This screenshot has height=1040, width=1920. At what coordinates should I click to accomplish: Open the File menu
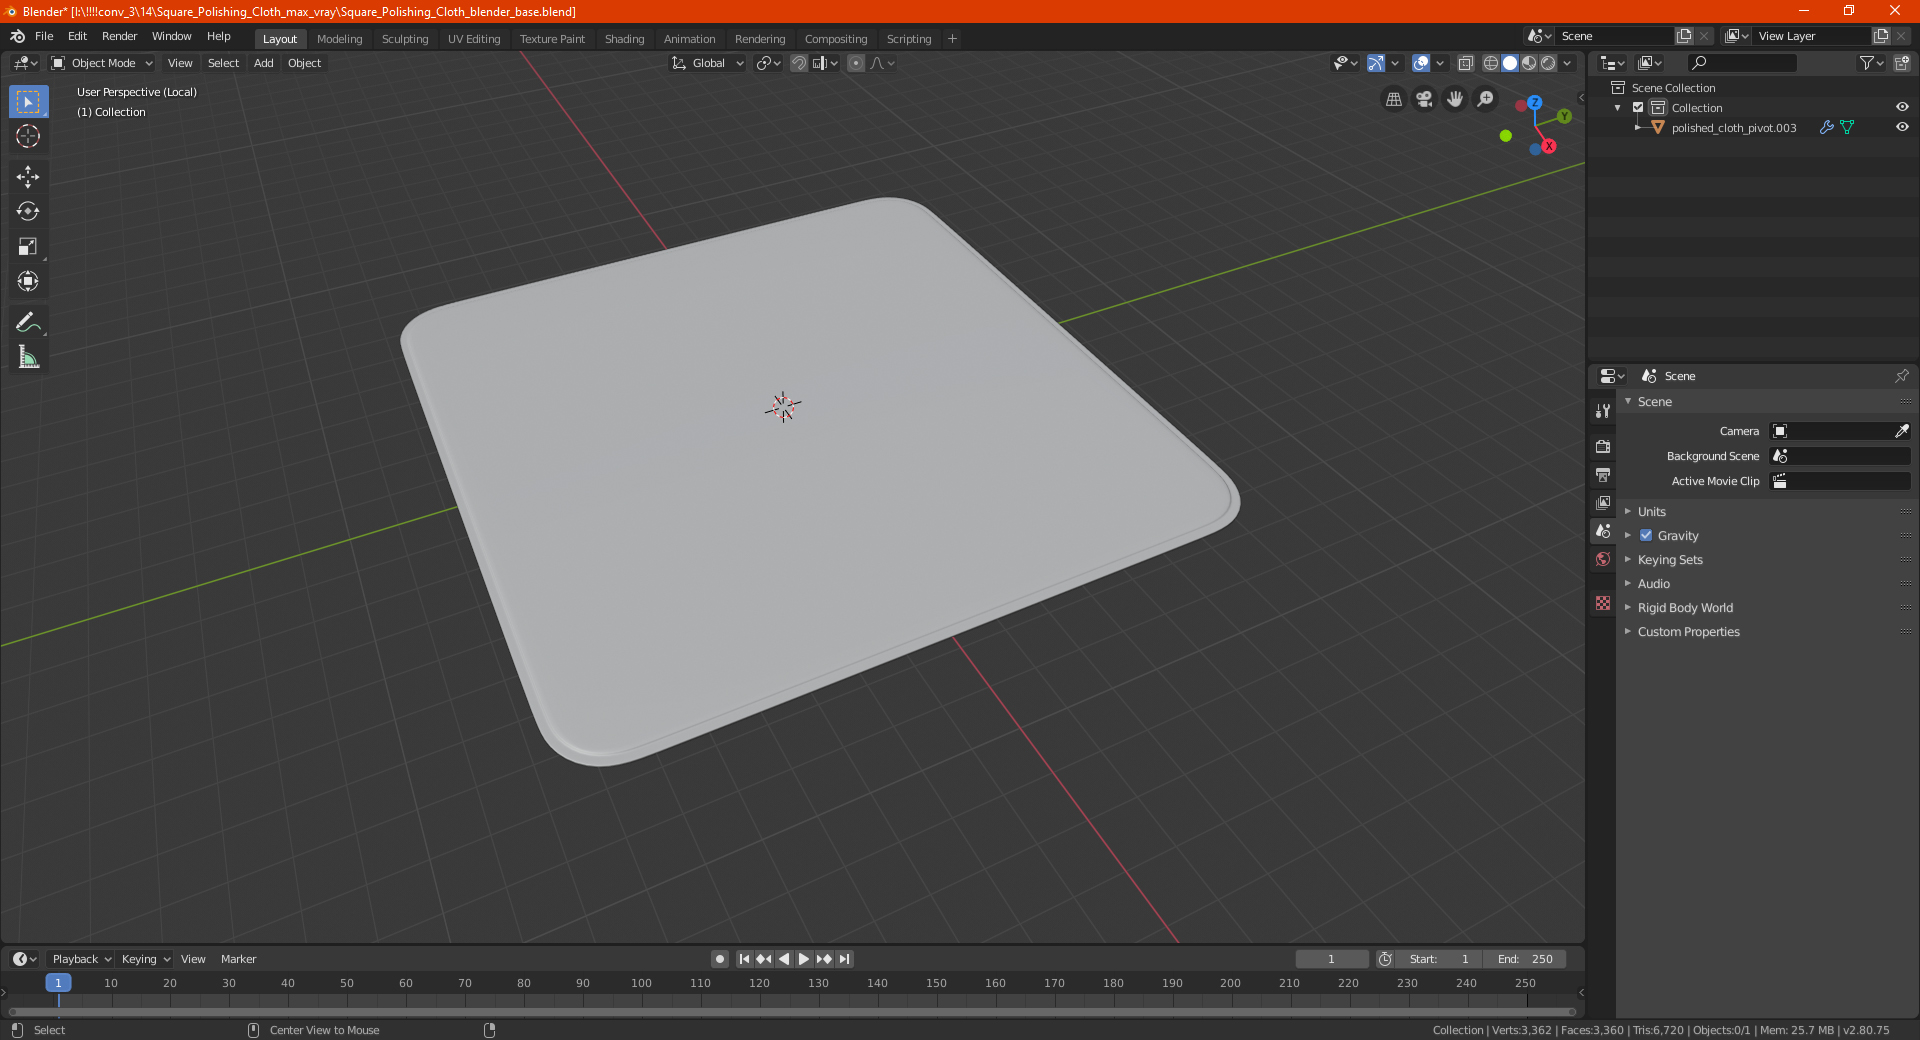[44, 36]
